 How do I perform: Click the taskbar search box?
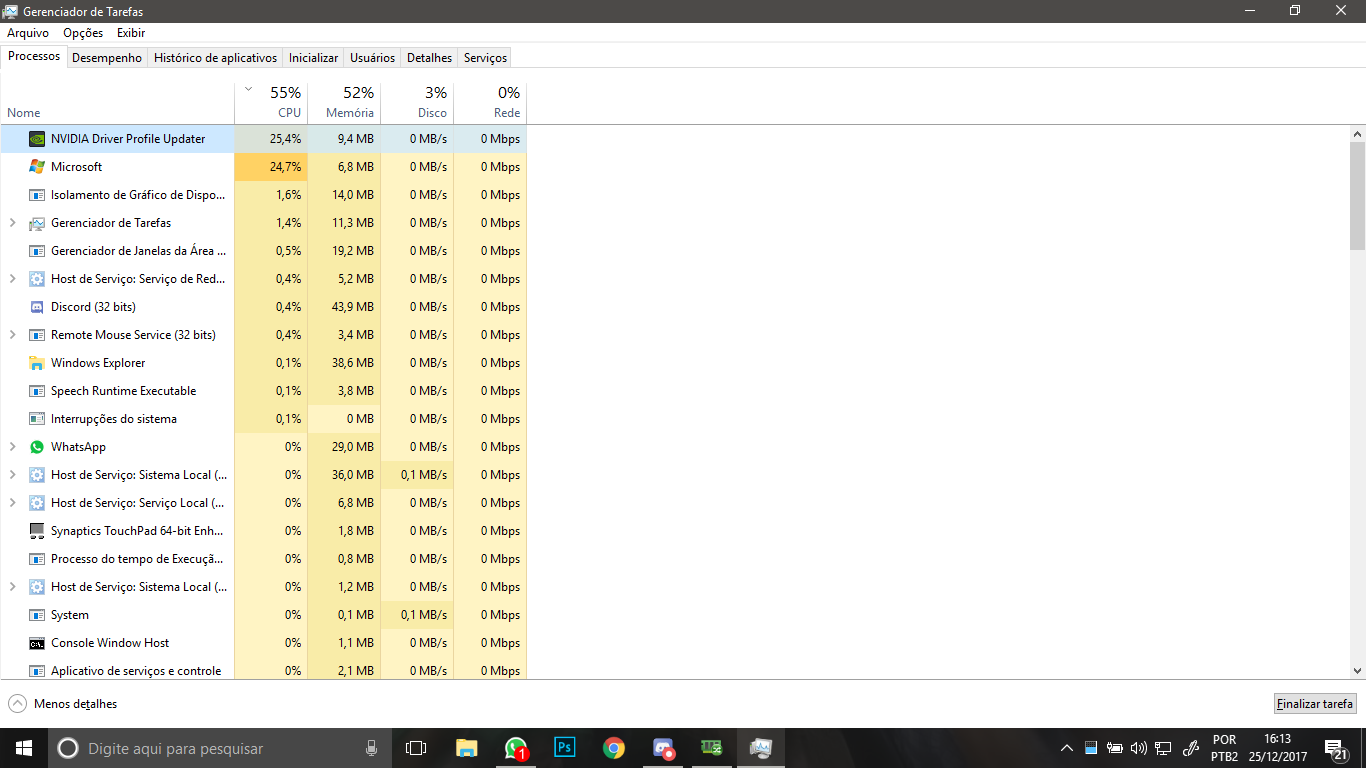pyautogui.click(x=219, y=748)
